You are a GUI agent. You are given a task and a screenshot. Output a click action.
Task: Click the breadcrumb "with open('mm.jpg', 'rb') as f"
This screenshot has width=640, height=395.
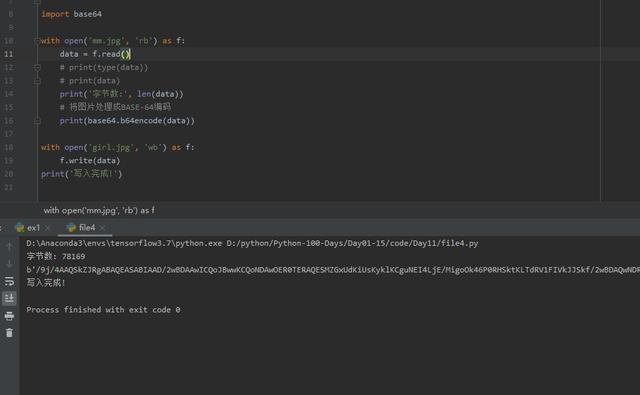pos(99,211)
